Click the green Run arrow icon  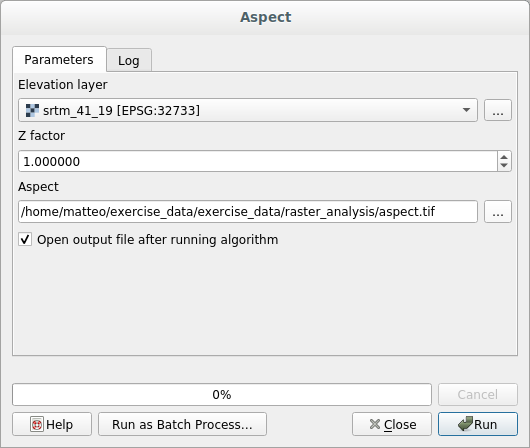(x=465, y=424)
